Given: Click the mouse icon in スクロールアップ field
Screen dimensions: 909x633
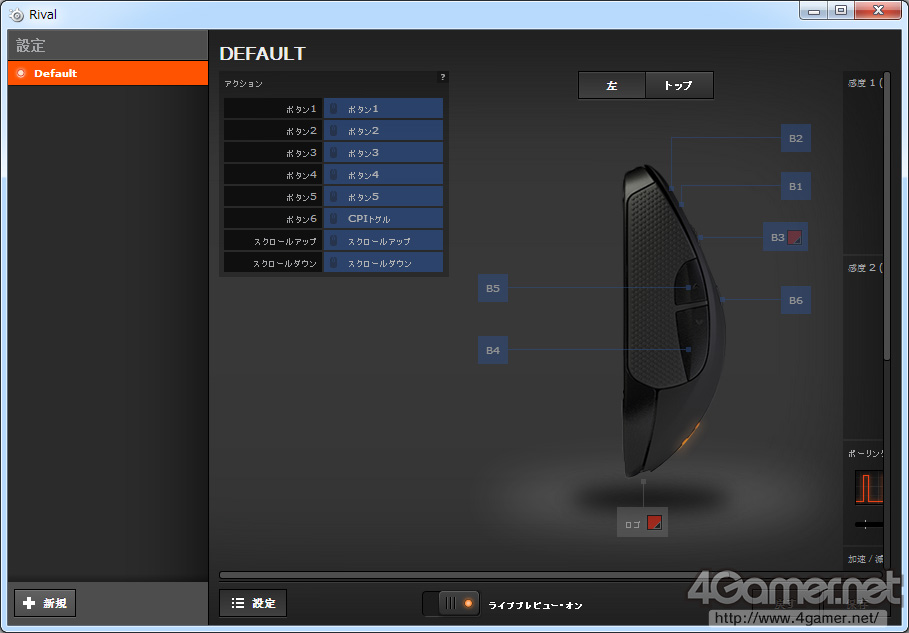Looking at the screenshot, I should [333, 241].
